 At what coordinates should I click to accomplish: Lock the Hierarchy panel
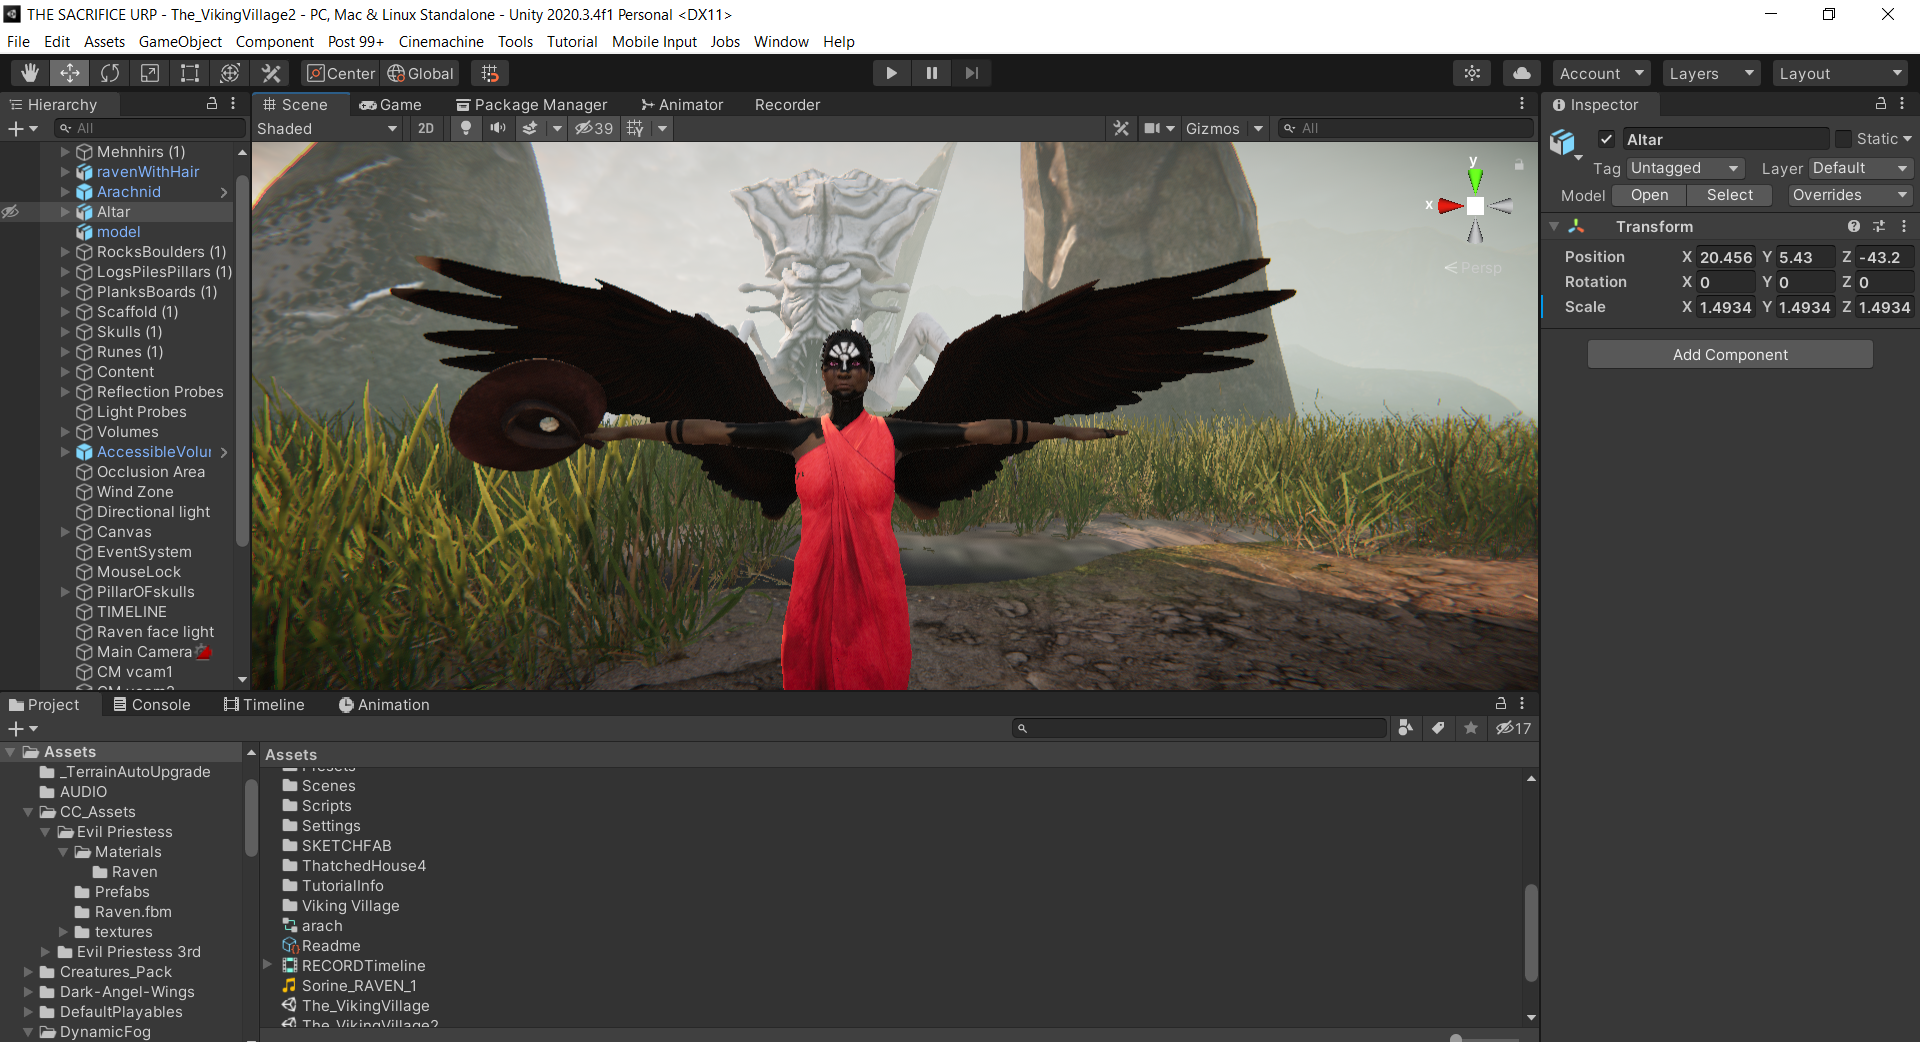pyautogui.click(x=211, y=104)
